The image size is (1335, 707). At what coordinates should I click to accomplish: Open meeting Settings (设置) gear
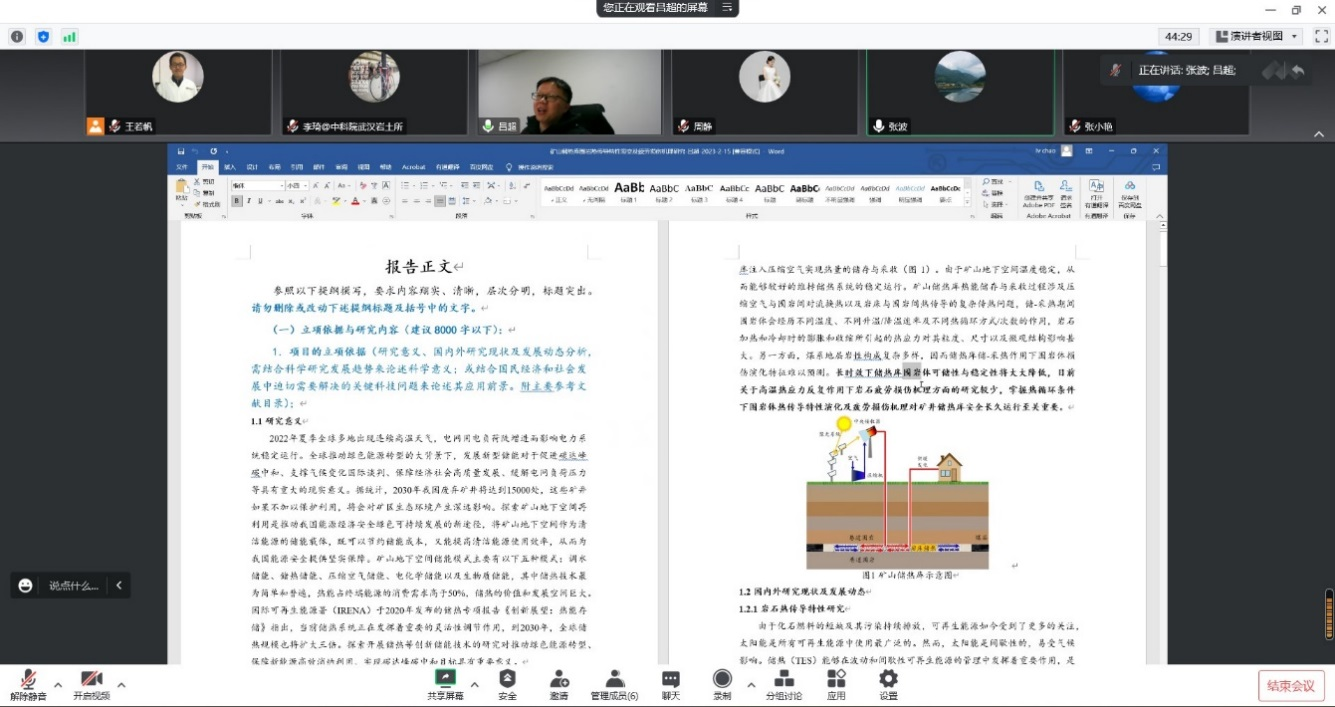888,683
